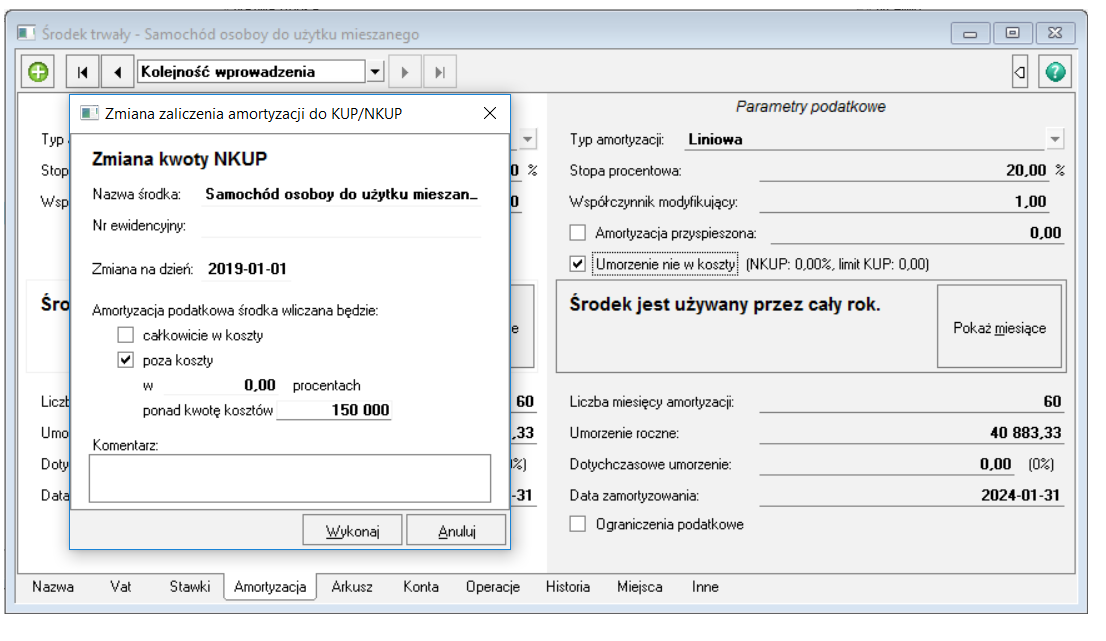The height and width of the screenshot is (641, 1106).
Task: Click the green add new record icon
Action: click(x=38, y=72)
